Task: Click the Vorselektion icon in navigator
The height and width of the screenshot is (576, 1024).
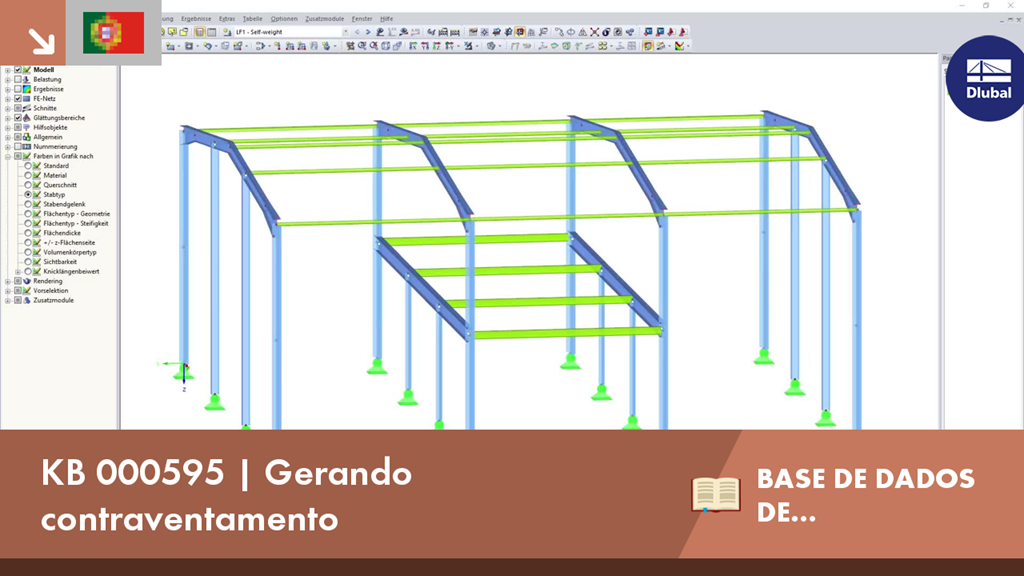Action: point(27,291)
